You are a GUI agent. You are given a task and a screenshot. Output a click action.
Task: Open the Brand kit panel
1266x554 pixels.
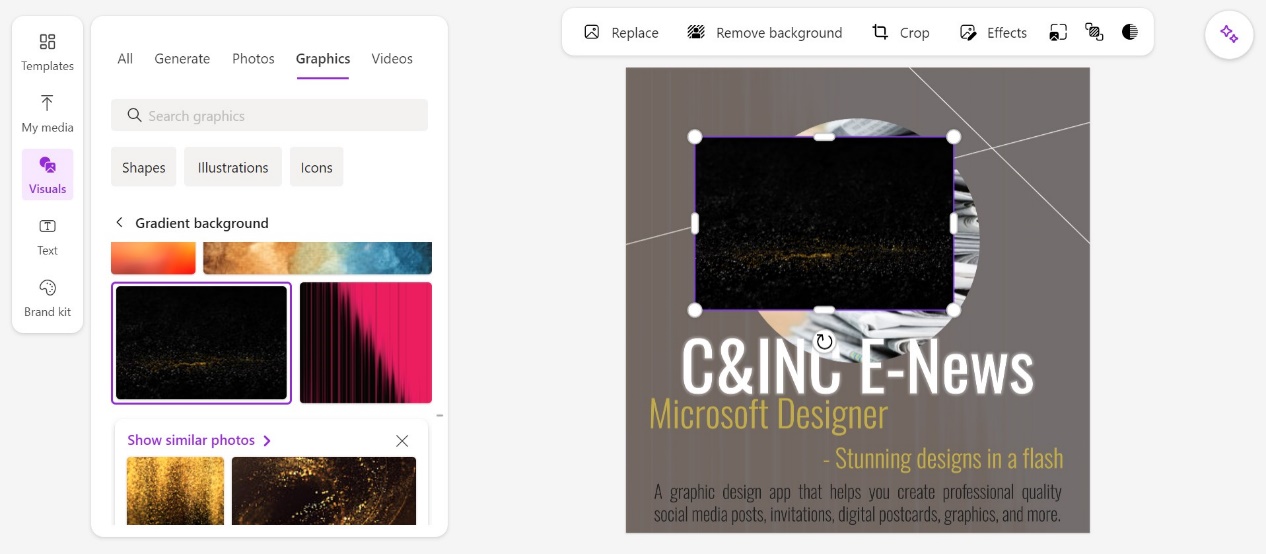[x=47, y=297]
